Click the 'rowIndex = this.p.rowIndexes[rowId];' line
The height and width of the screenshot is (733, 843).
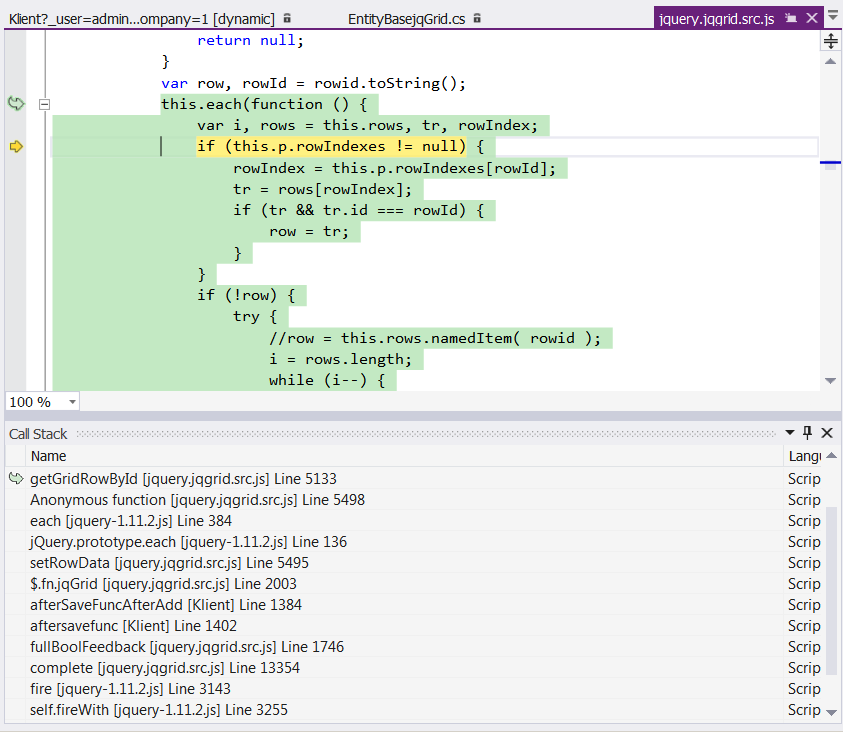(395, 168)
